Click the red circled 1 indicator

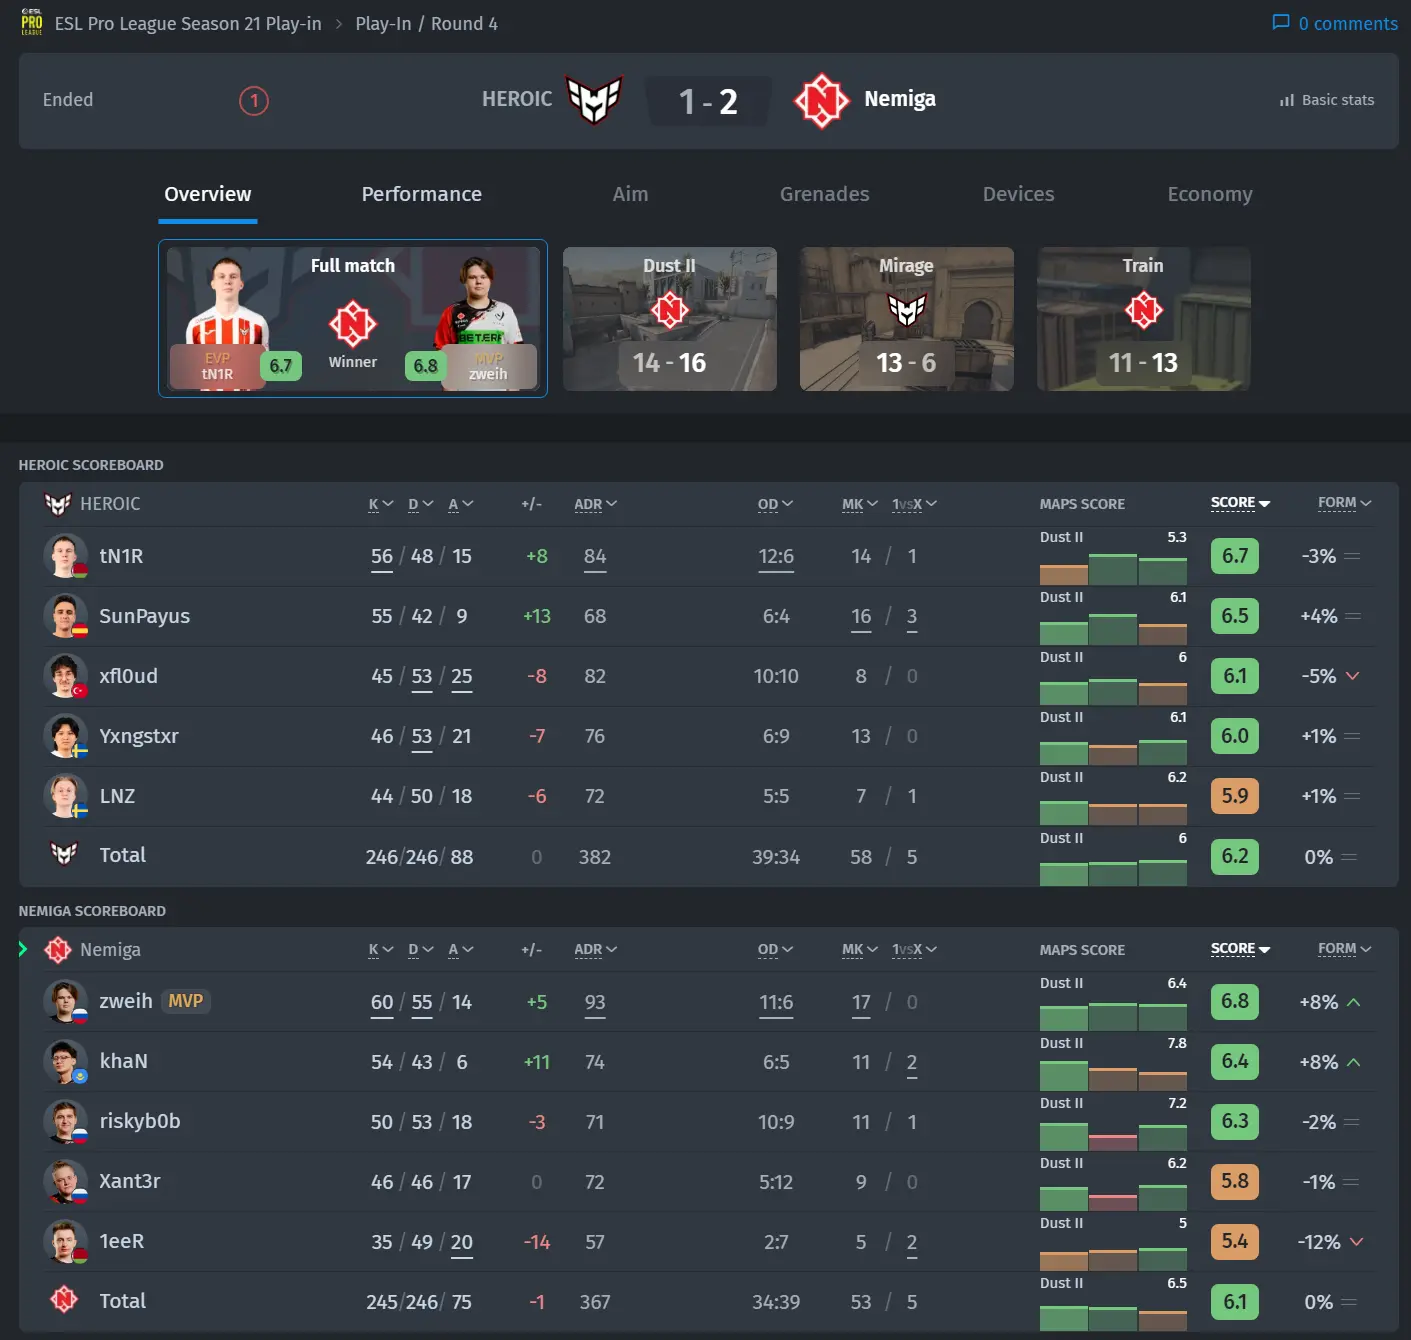254,100
